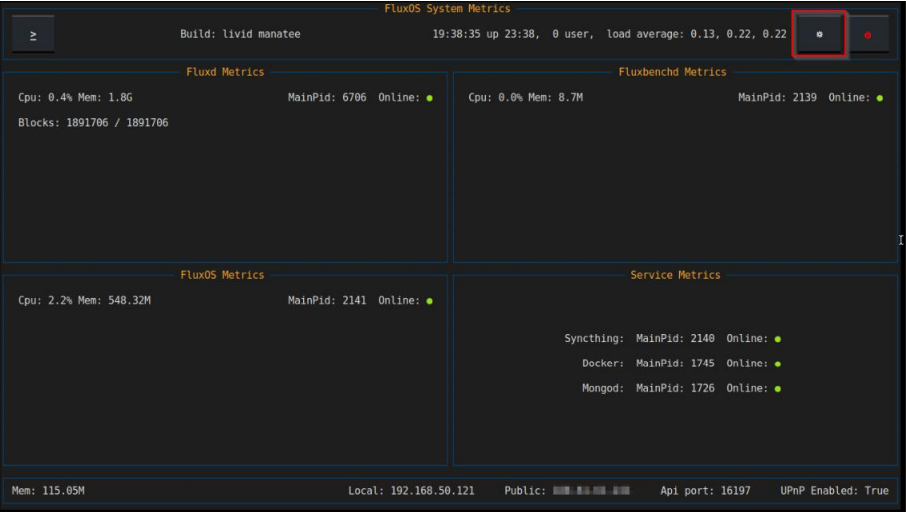Select the Fluxd Metrics panel title
This screenshot has width=906, height=512.
(x=225, y=72)
